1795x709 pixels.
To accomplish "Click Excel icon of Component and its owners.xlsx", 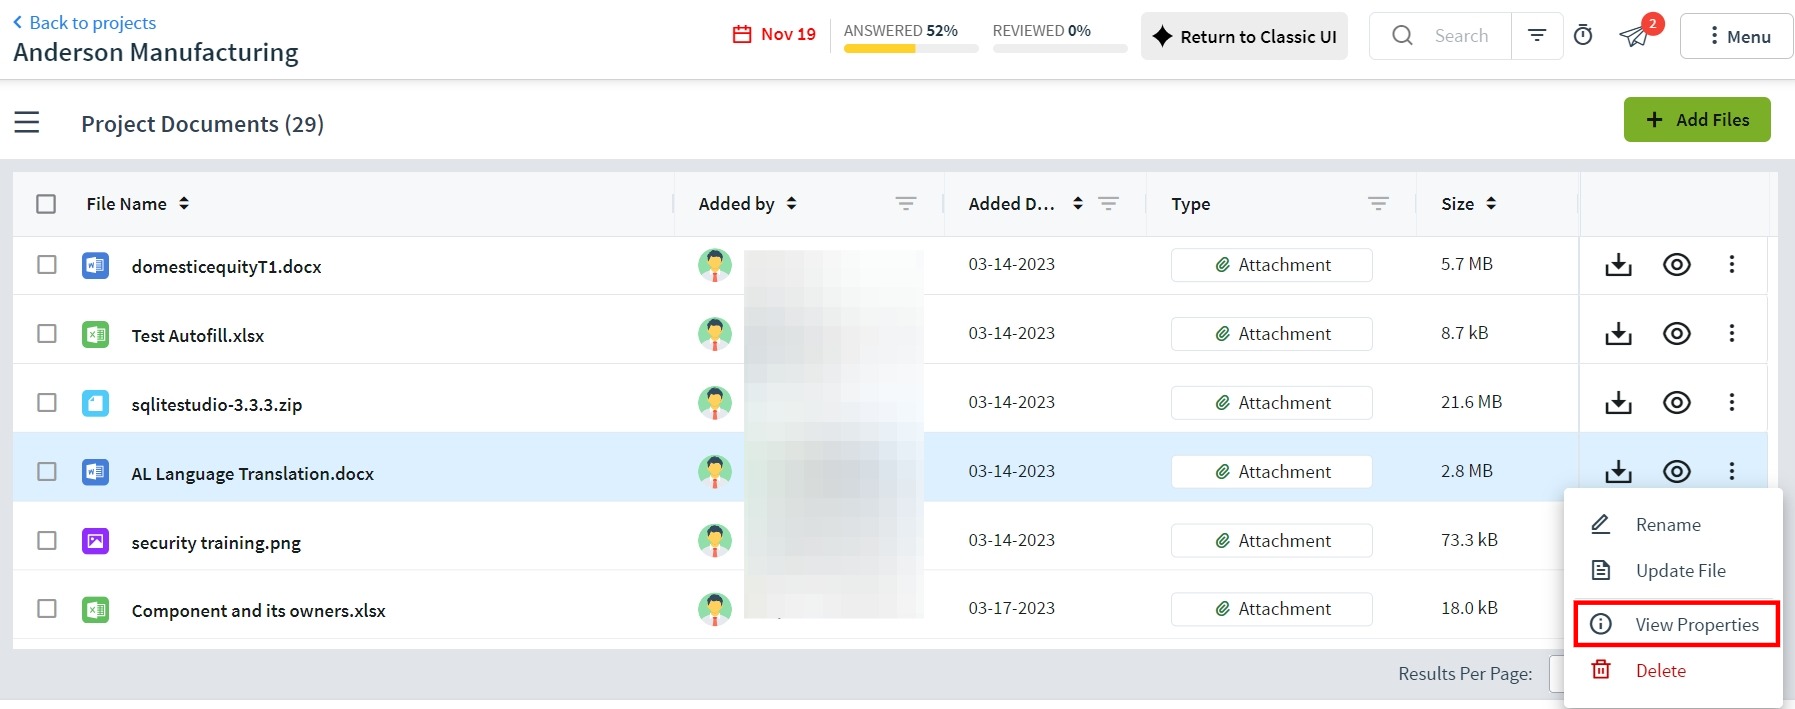I will pos(95,610).
